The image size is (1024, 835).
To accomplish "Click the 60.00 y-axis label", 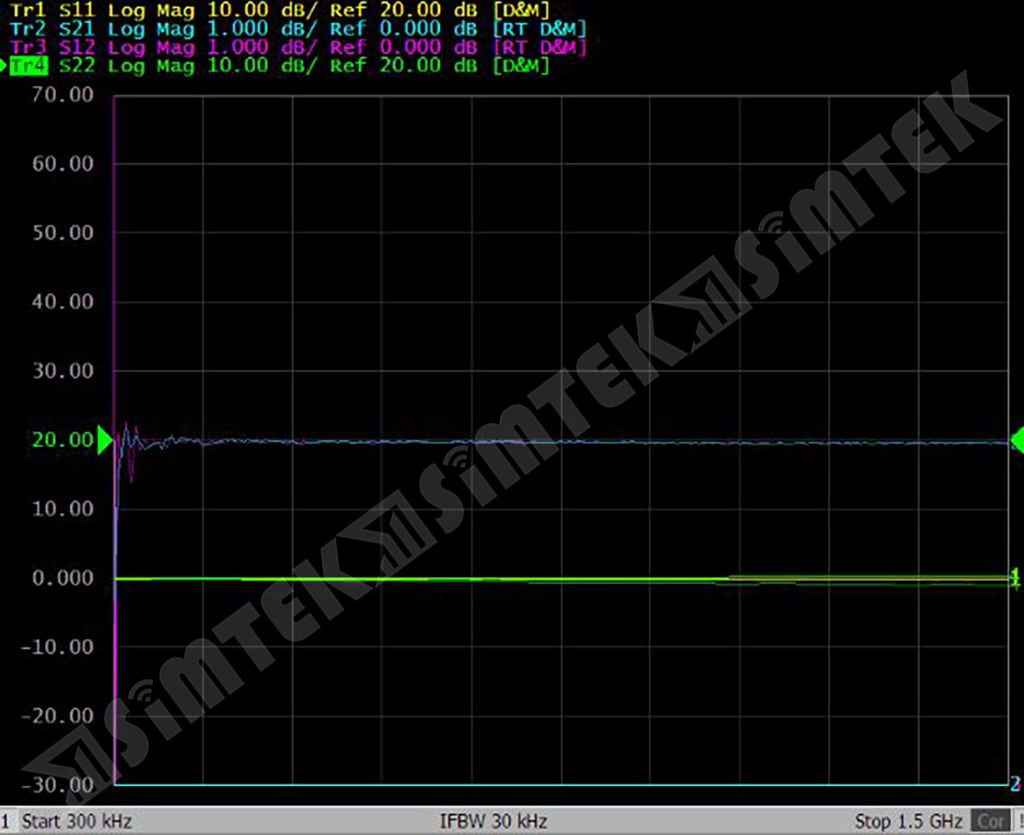I will click(x=63, y=163).
